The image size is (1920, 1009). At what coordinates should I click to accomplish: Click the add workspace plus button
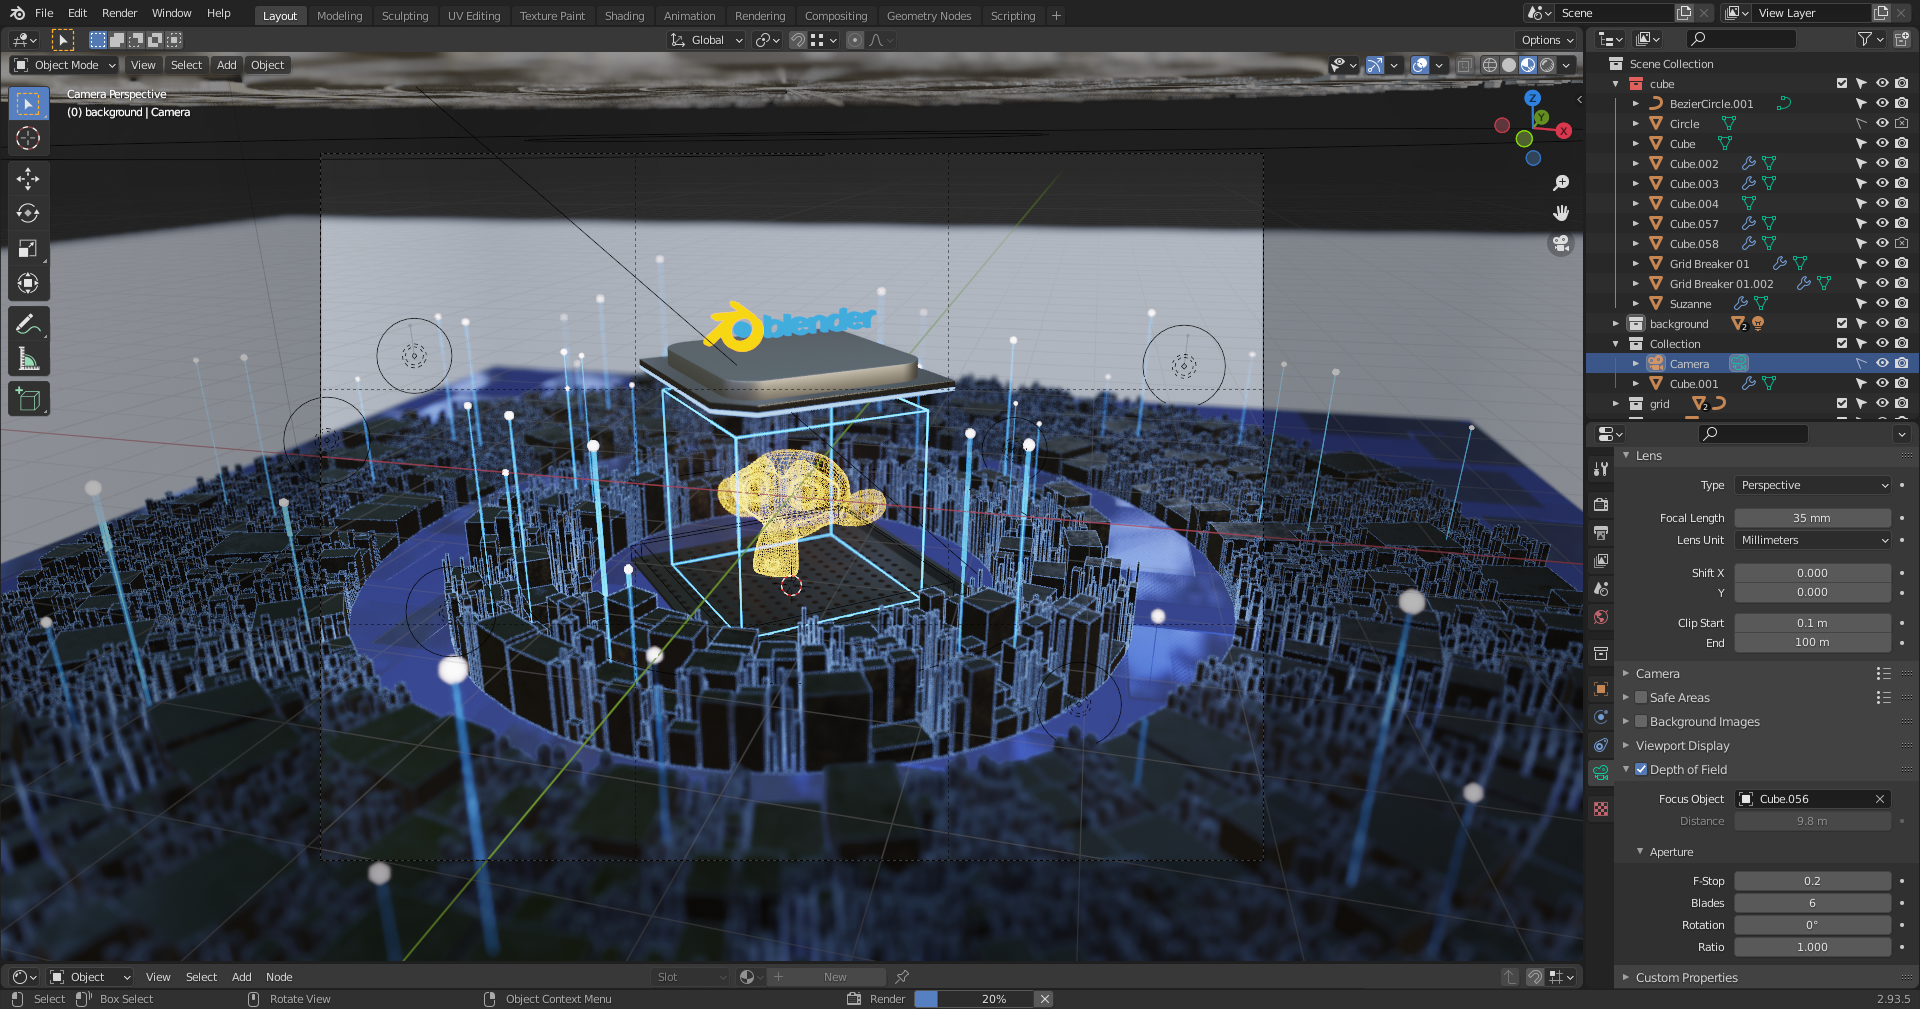click(1056, 16)
